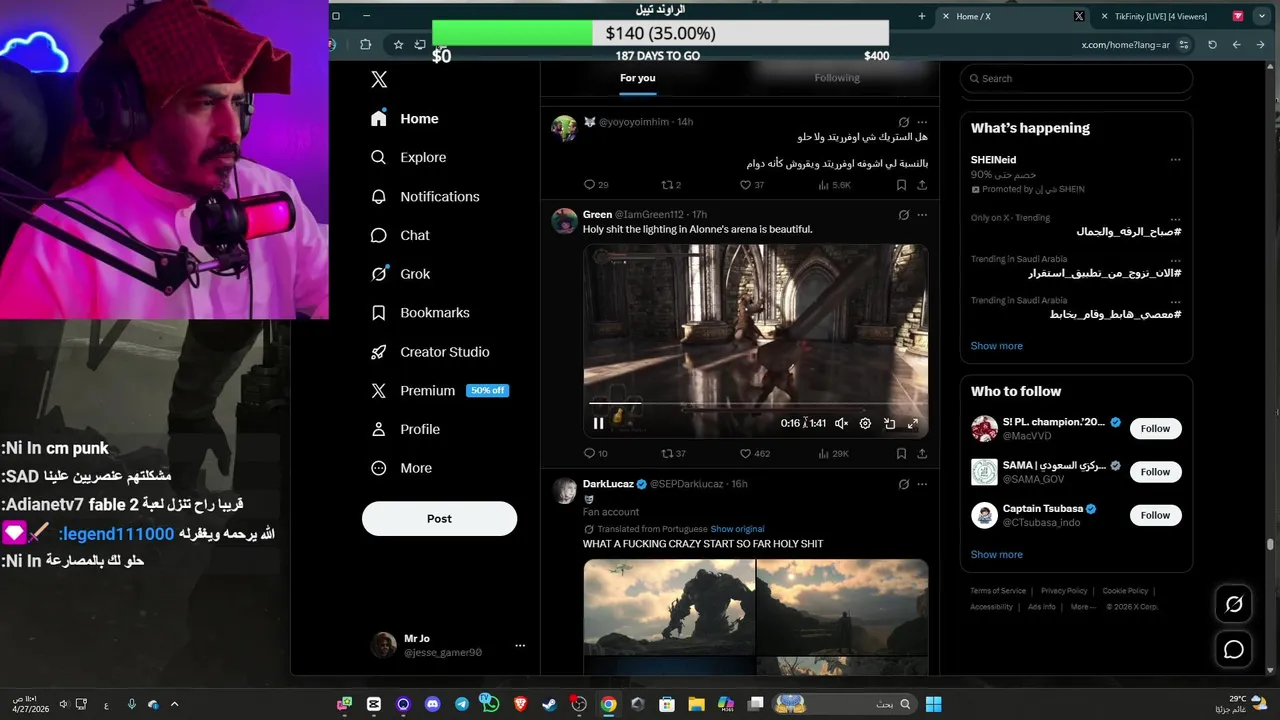Open Notifications in X sidebar
This screenshot has height=720, width=1280.
[x=425, y=196]
